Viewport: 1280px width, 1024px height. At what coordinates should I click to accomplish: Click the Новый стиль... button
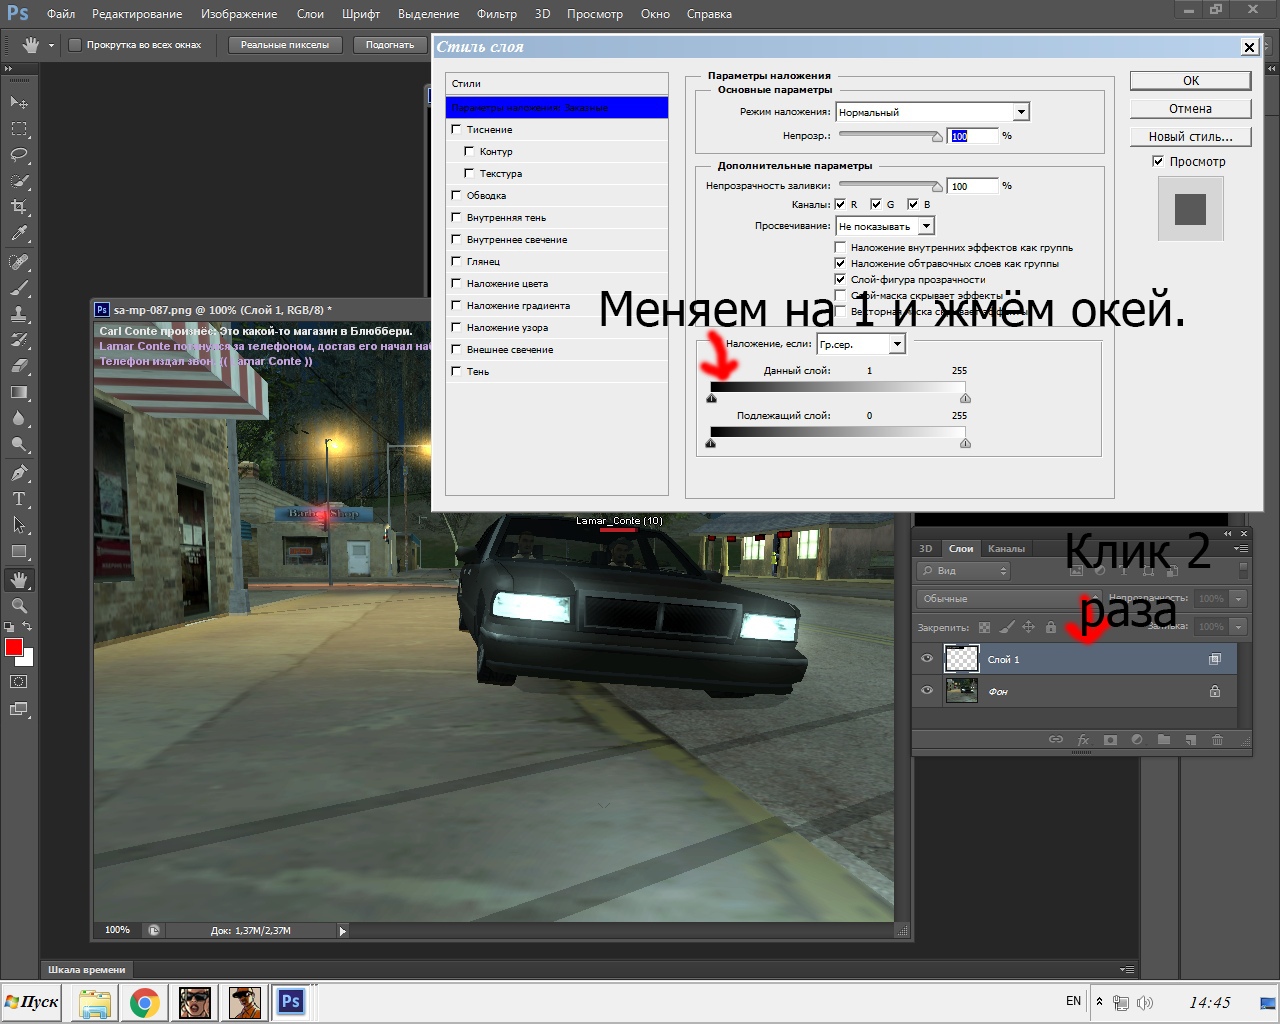coord(1190,137)
